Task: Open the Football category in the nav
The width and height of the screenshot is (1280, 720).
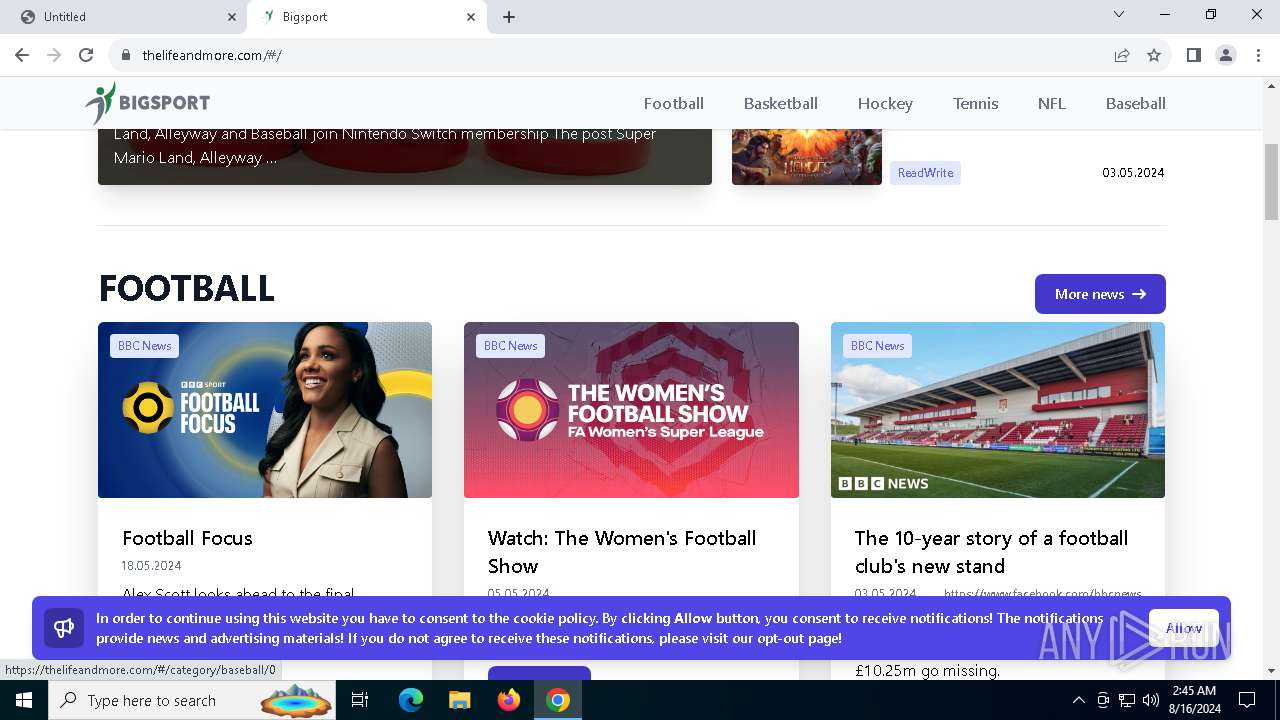Action: (674, 103)
